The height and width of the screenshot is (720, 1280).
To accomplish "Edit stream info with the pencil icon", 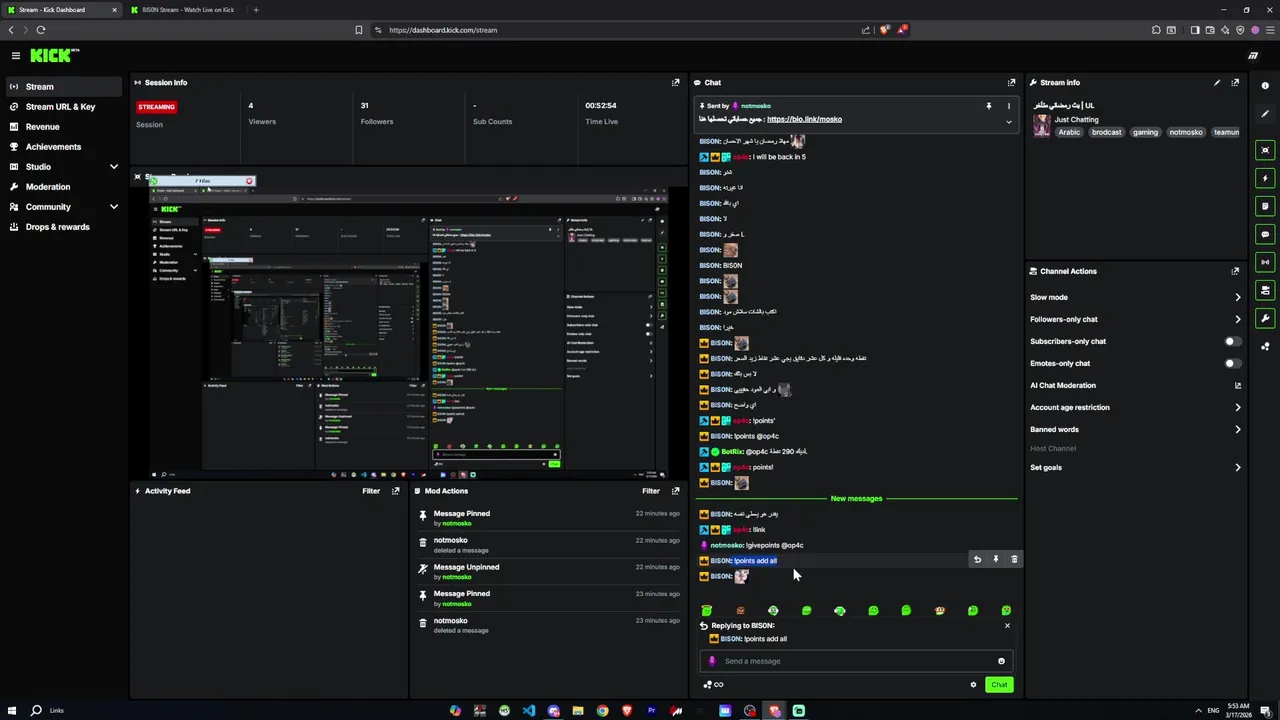I will coord(1217,83).
